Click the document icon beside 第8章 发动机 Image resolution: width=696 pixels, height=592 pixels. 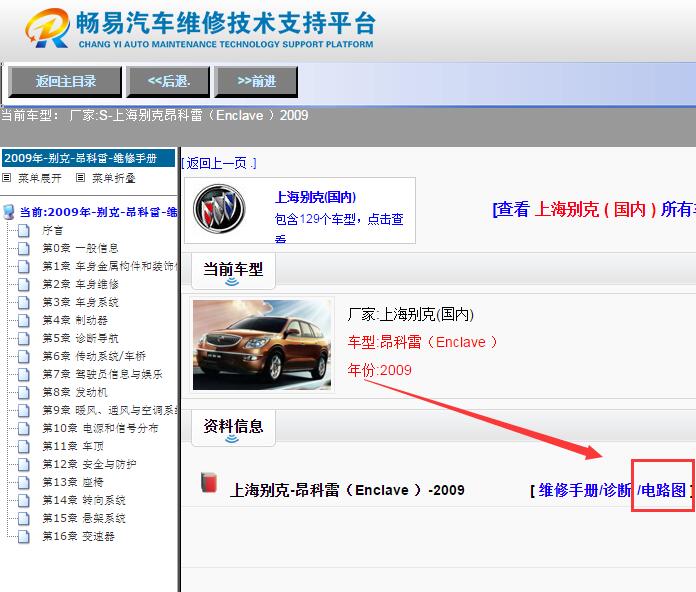[24, 392]
